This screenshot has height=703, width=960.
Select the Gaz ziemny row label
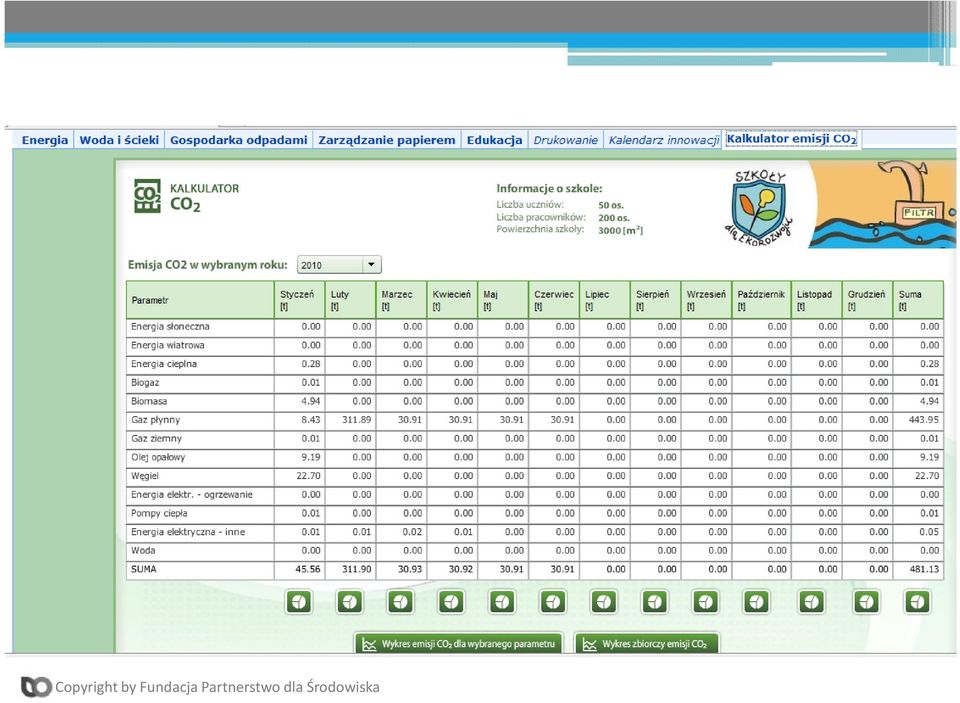157,438
